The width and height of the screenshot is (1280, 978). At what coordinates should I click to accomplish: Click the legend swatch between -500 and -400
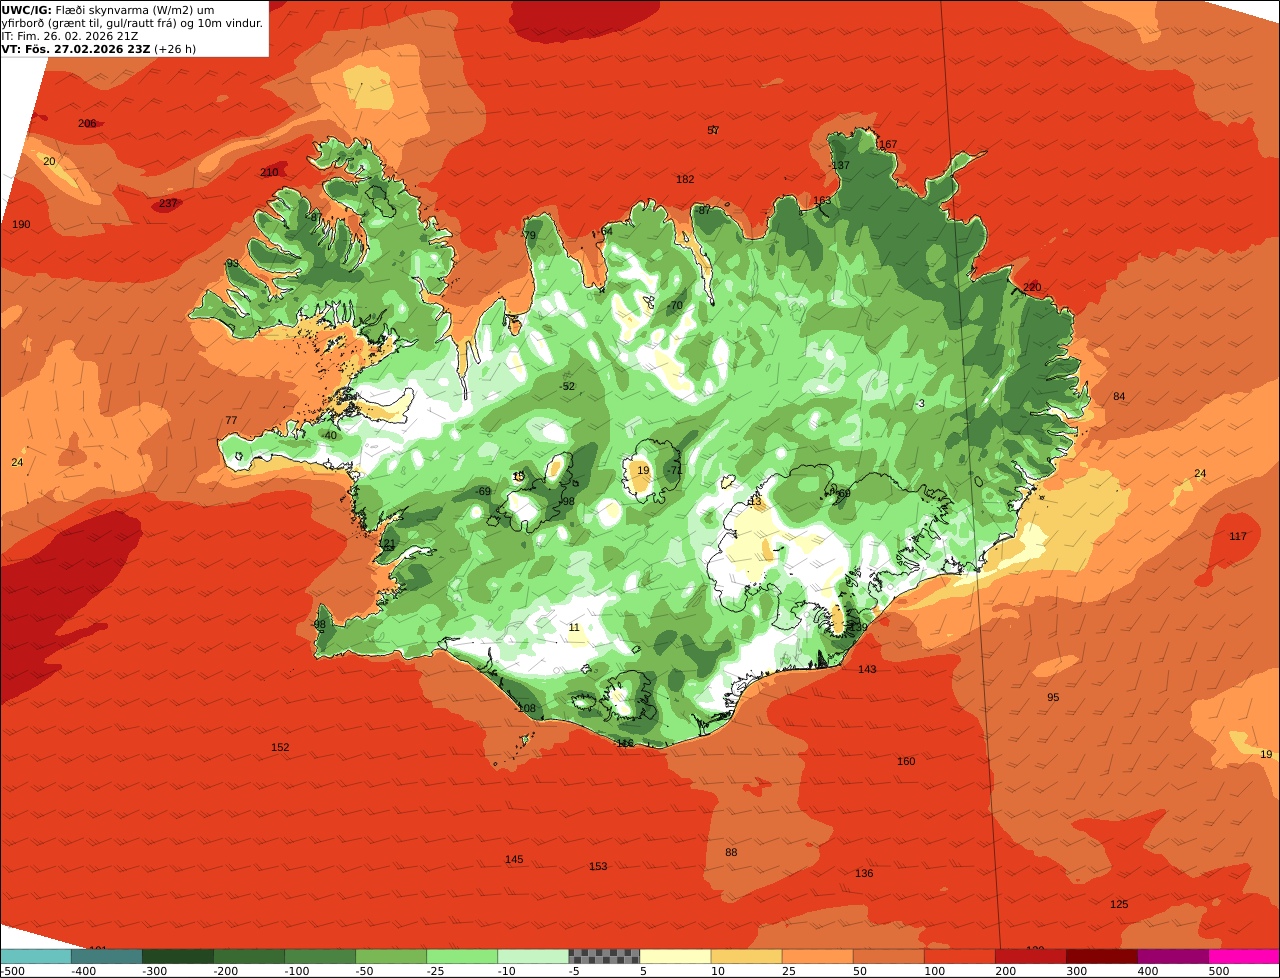(x=35, y=956)
